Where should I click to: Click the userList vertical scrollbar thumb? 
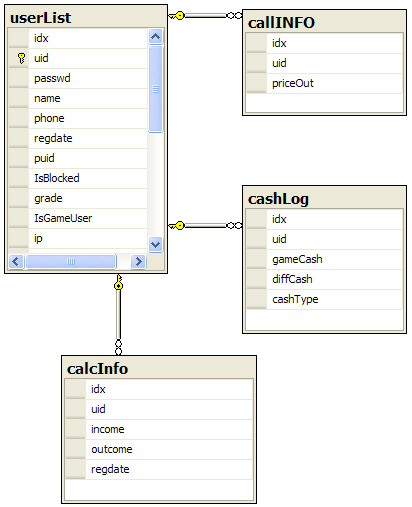tap(155, 89)
